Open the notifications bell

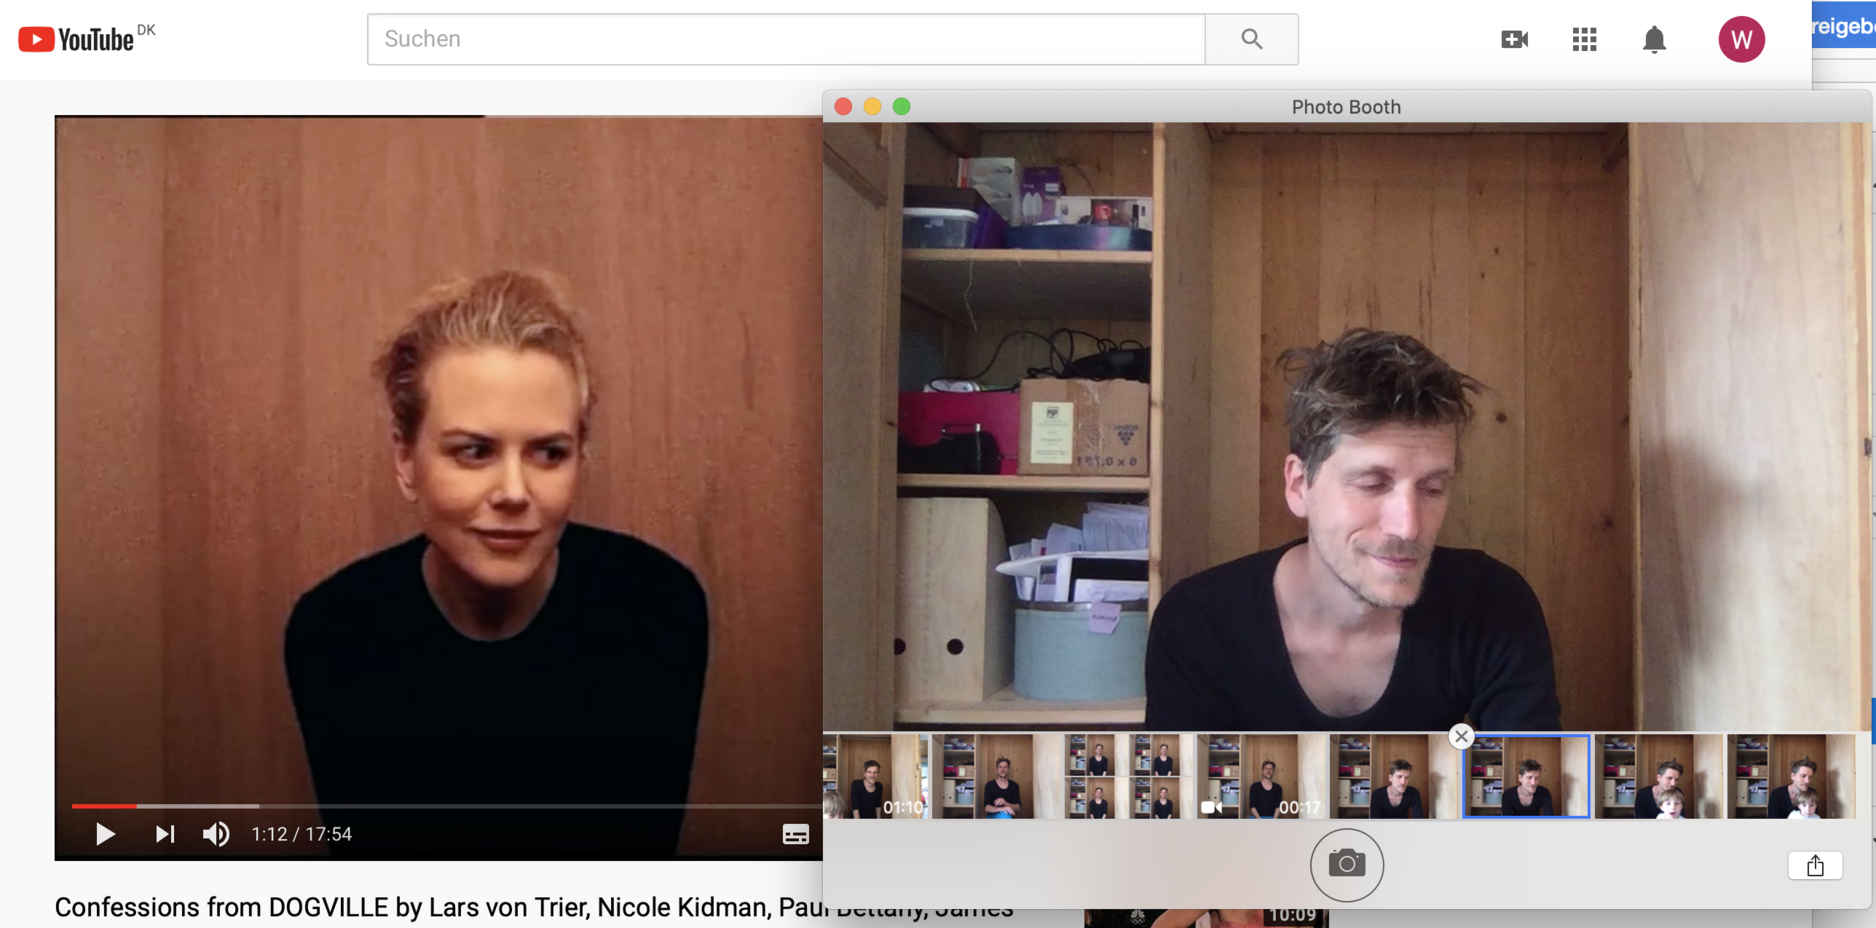click(1654, 39)
